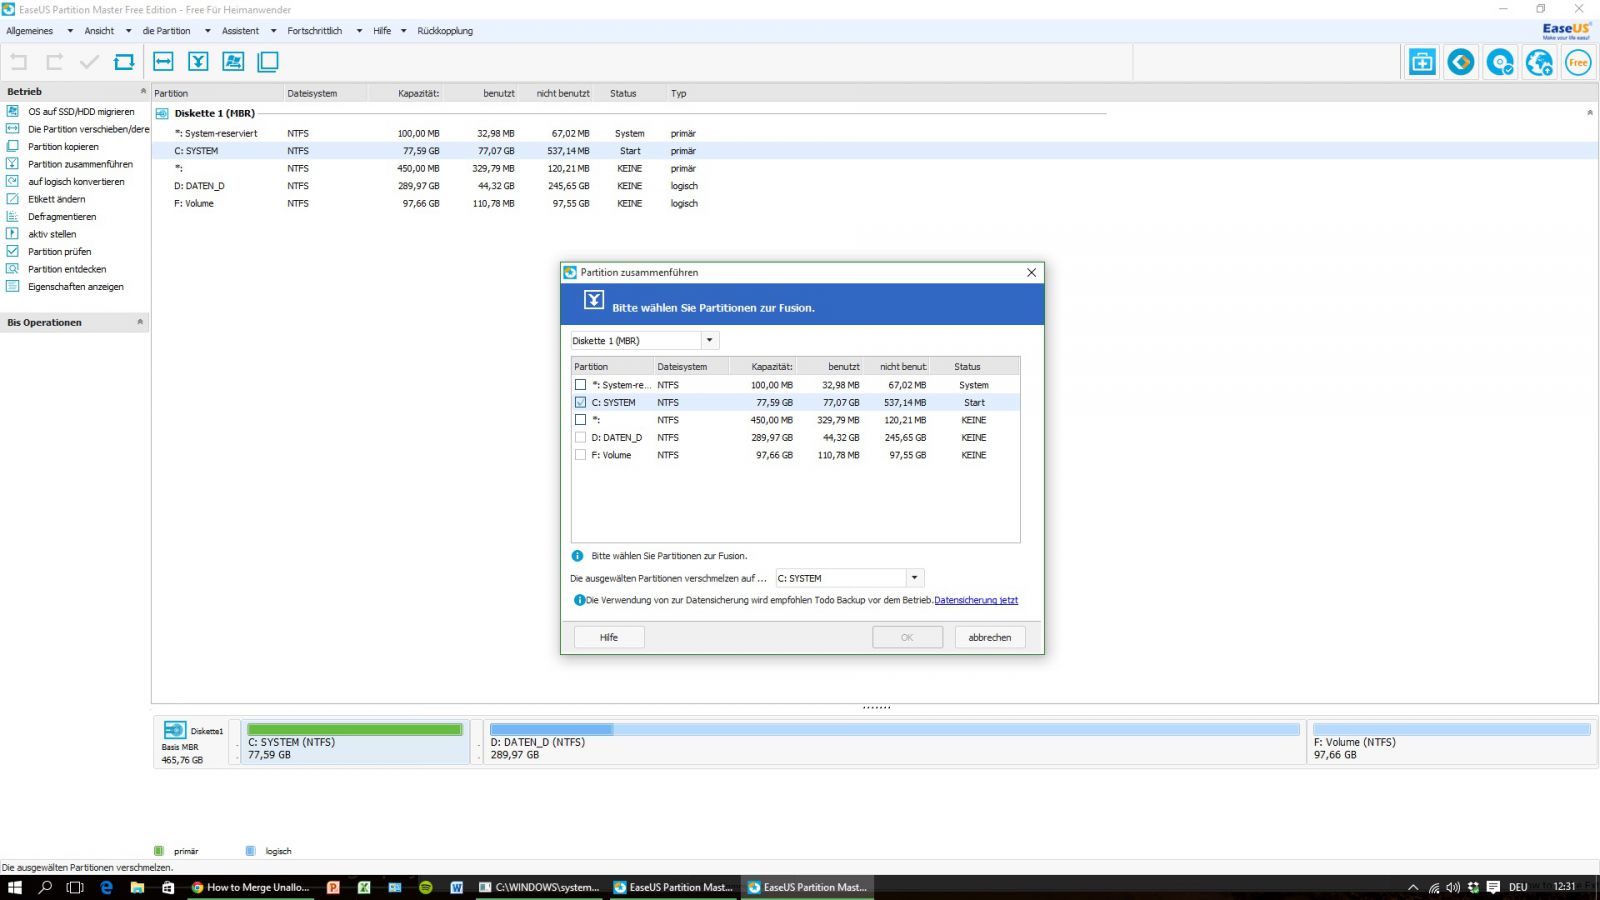Open the merge target C: SYSTEM dropdown
The image size is (1600, 900).
click(x=914, y=578)
